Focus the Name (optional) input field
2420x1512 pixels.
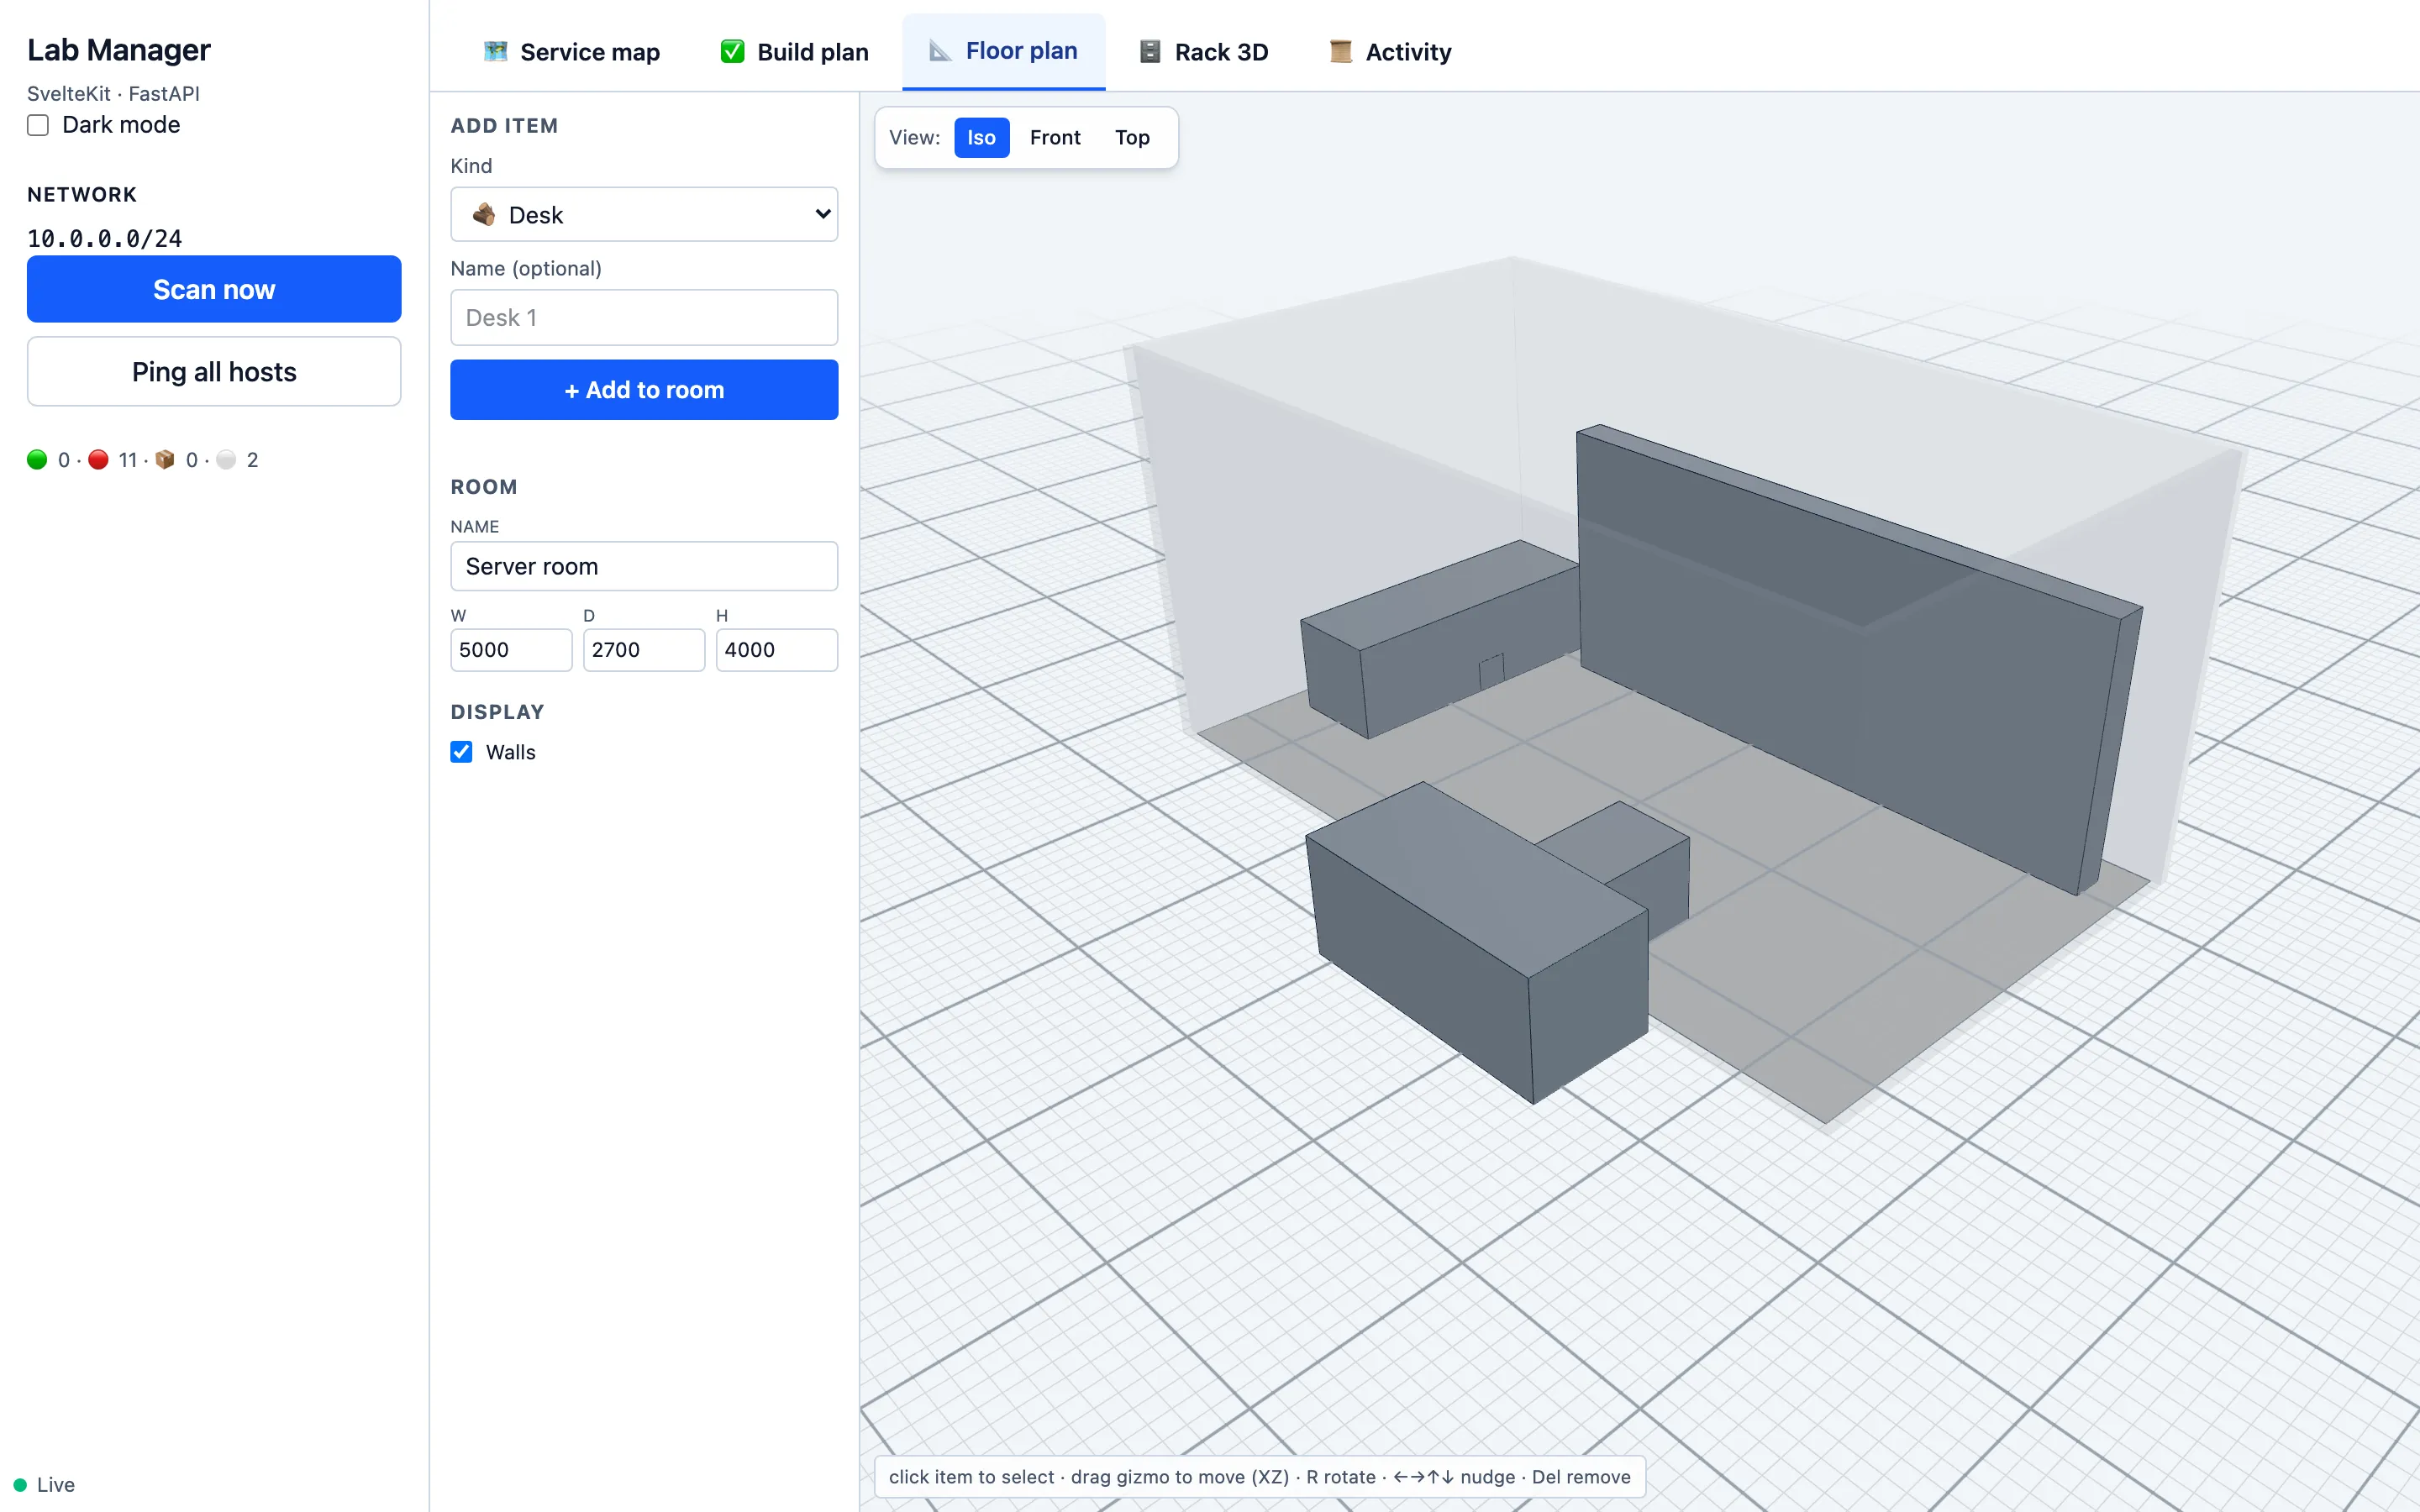tap(644, 317)
